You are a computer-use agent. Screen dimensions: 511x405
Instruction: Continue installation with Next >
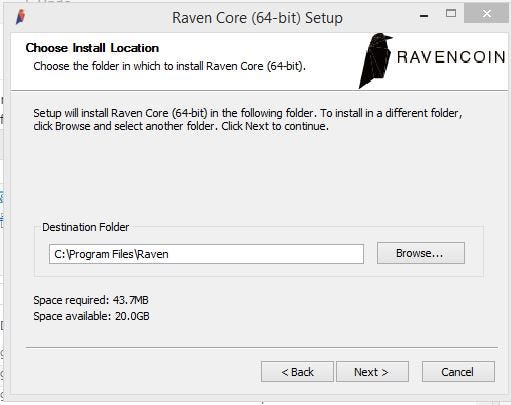(372, 372)
